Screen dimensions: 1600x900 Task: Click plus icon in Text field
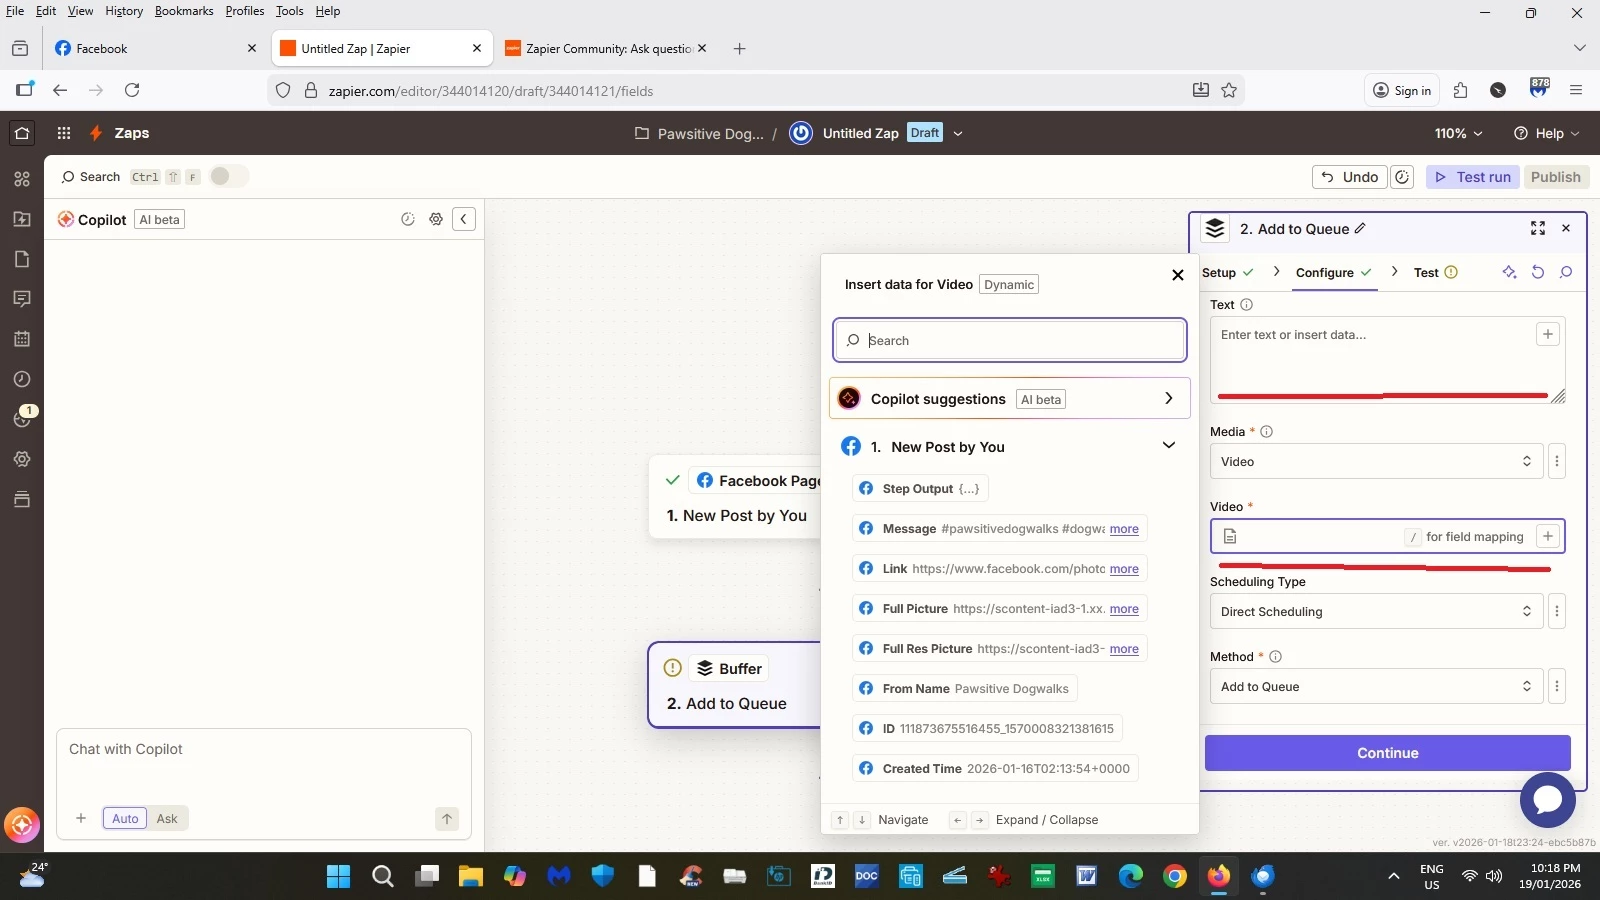(1548, 335)
